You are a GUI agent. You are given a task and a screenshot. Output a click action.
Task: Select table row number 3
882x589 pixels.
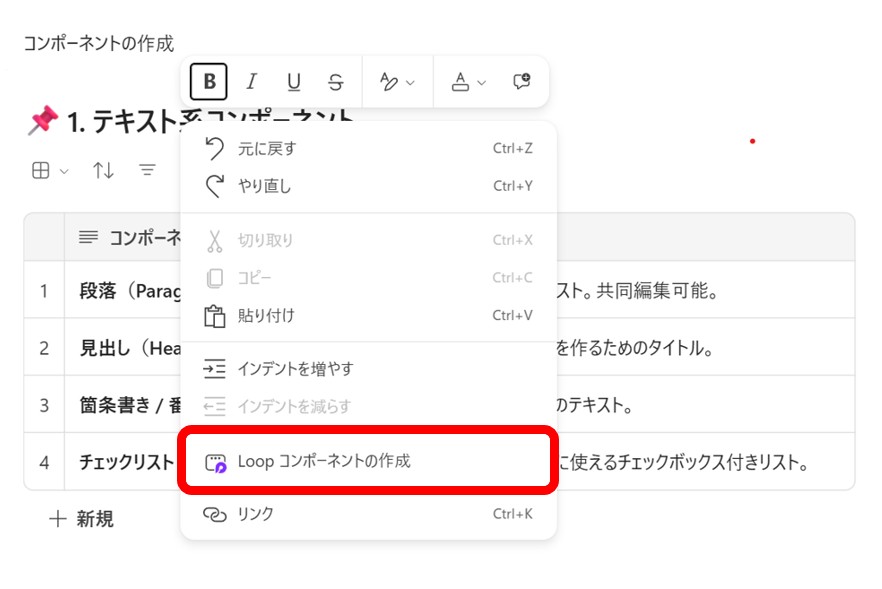(44, 406)
